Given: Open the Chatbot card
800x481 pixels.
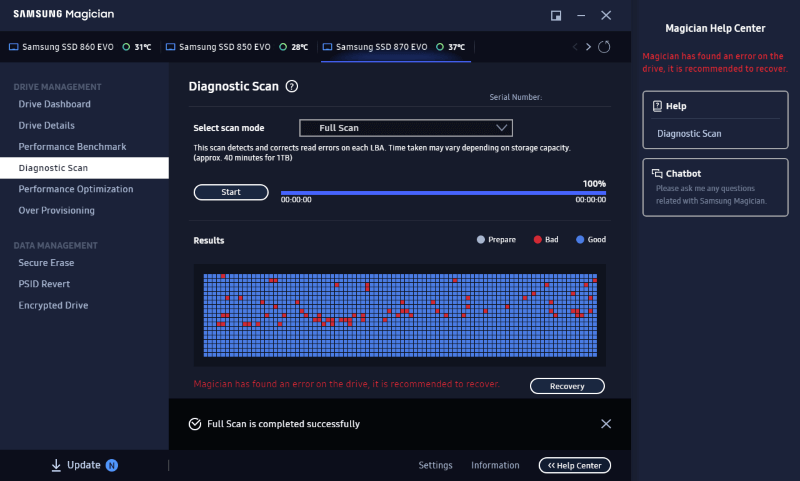Looking at the screenshot, I should tap(715, 187).
